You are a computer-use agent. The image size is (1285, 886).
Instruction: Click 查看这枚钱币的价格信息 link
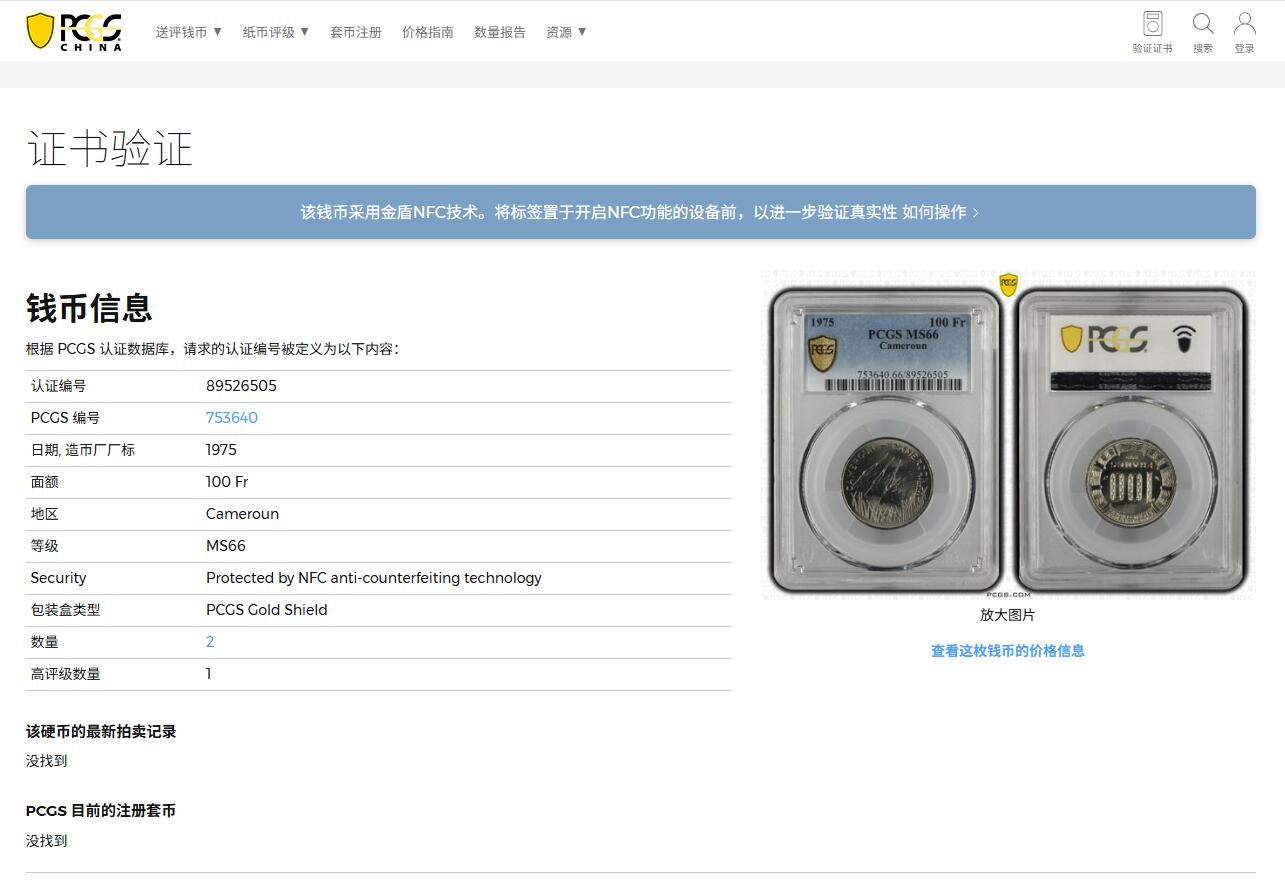(1008, 651)
